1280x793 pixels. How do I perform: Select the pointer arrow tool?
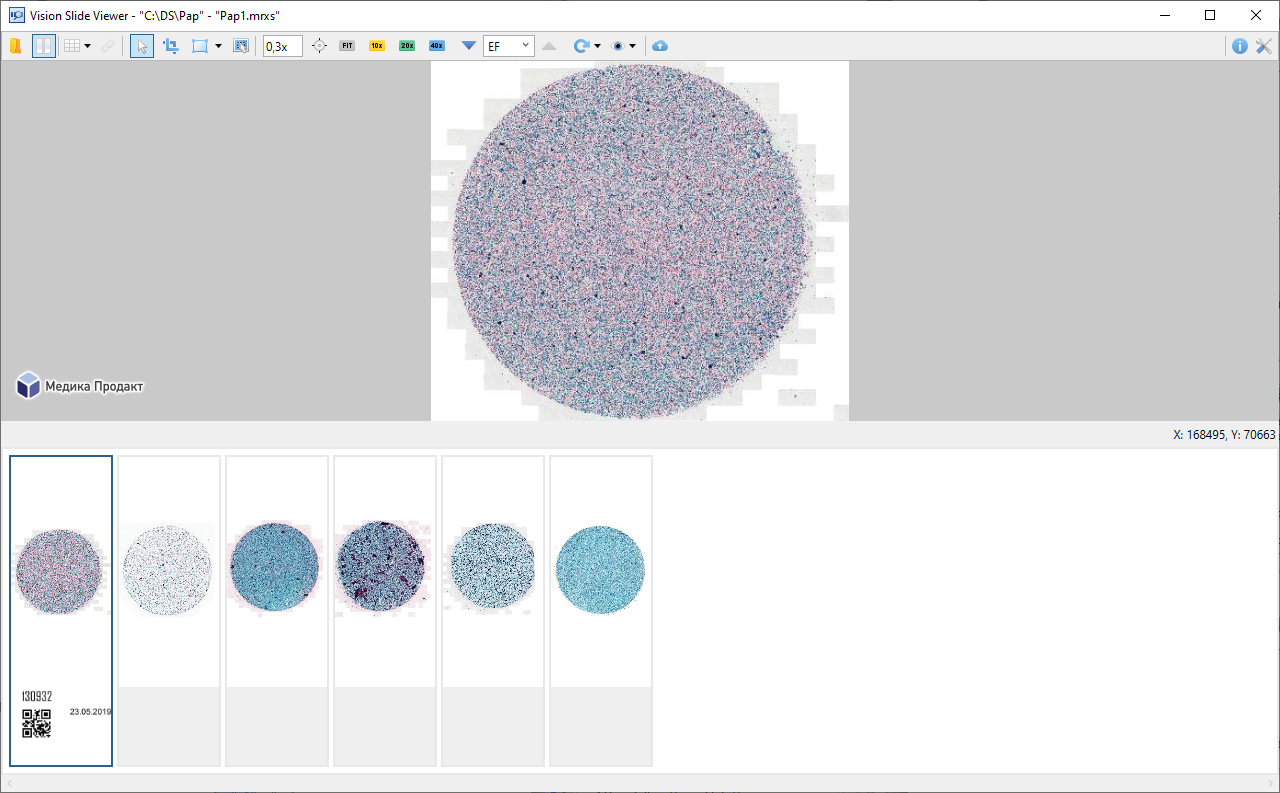click(x=142, y=46)
